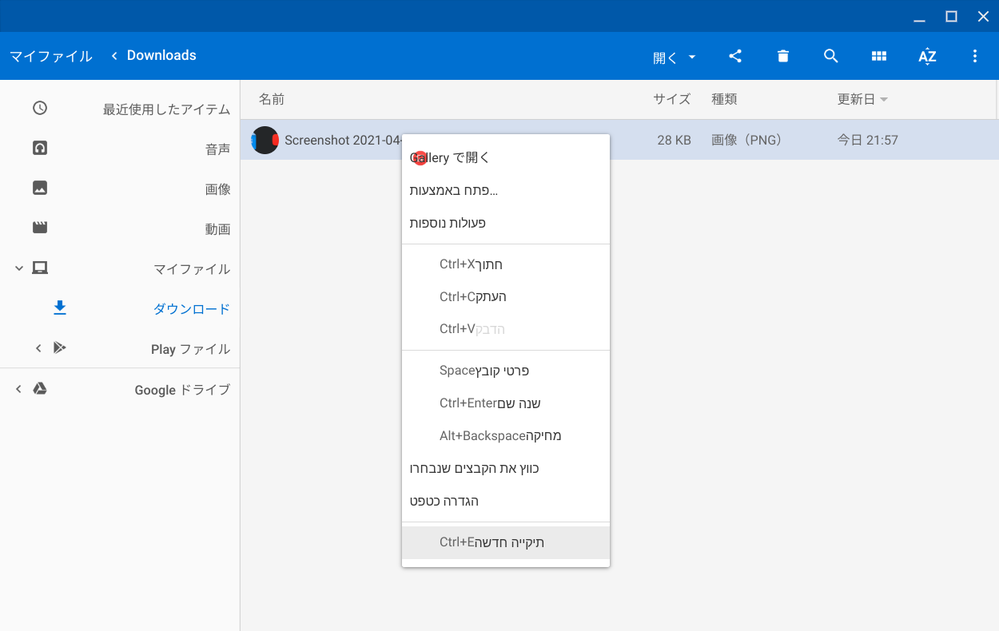Image resolution: width=999 pixels, height=631 pixels.
Task: Click the 画像（PNG）type cell
Action: coord(746,140)
